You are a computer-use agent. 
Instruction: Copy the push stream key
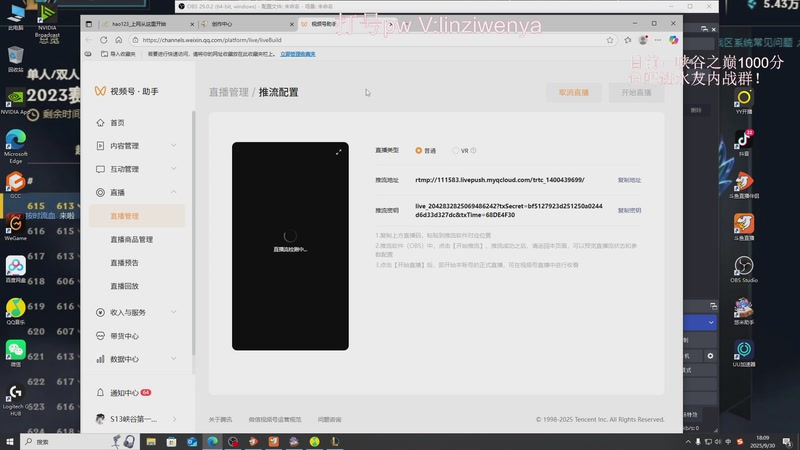coord(629,210)
